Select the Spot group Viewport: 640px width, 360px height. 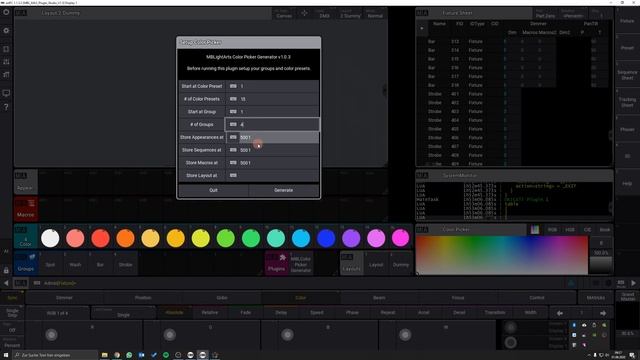[50, 264]
